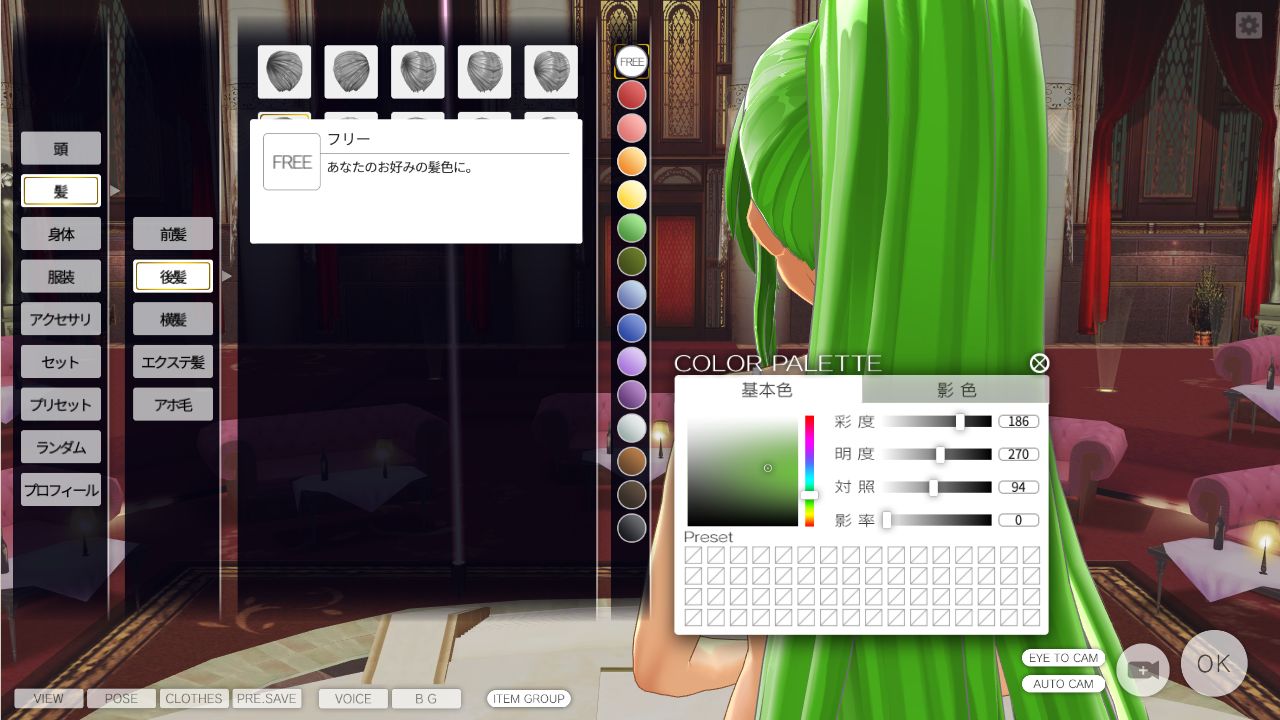Adjust the 対照 contrast slider
The image size is (1280, 720).
pos(937,488)
